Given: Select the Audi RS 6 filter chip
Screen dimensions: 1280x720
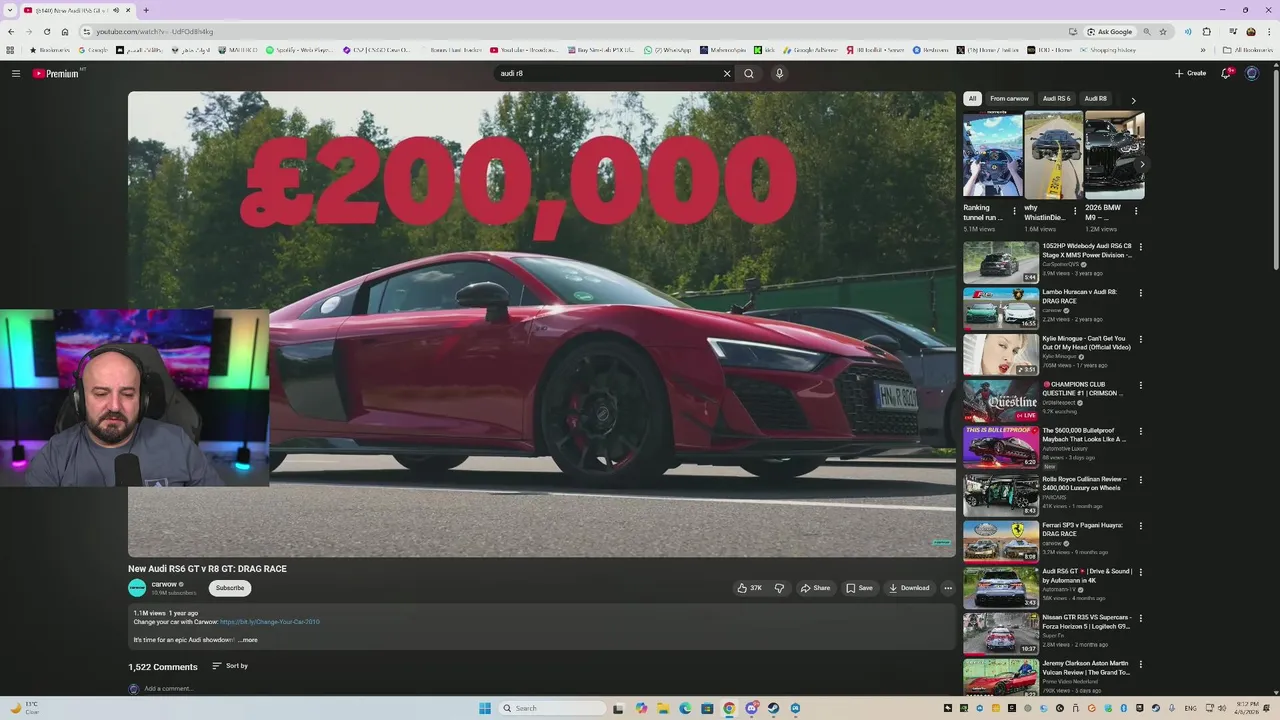Looking at the screenshot, I should coord(1056,99).
